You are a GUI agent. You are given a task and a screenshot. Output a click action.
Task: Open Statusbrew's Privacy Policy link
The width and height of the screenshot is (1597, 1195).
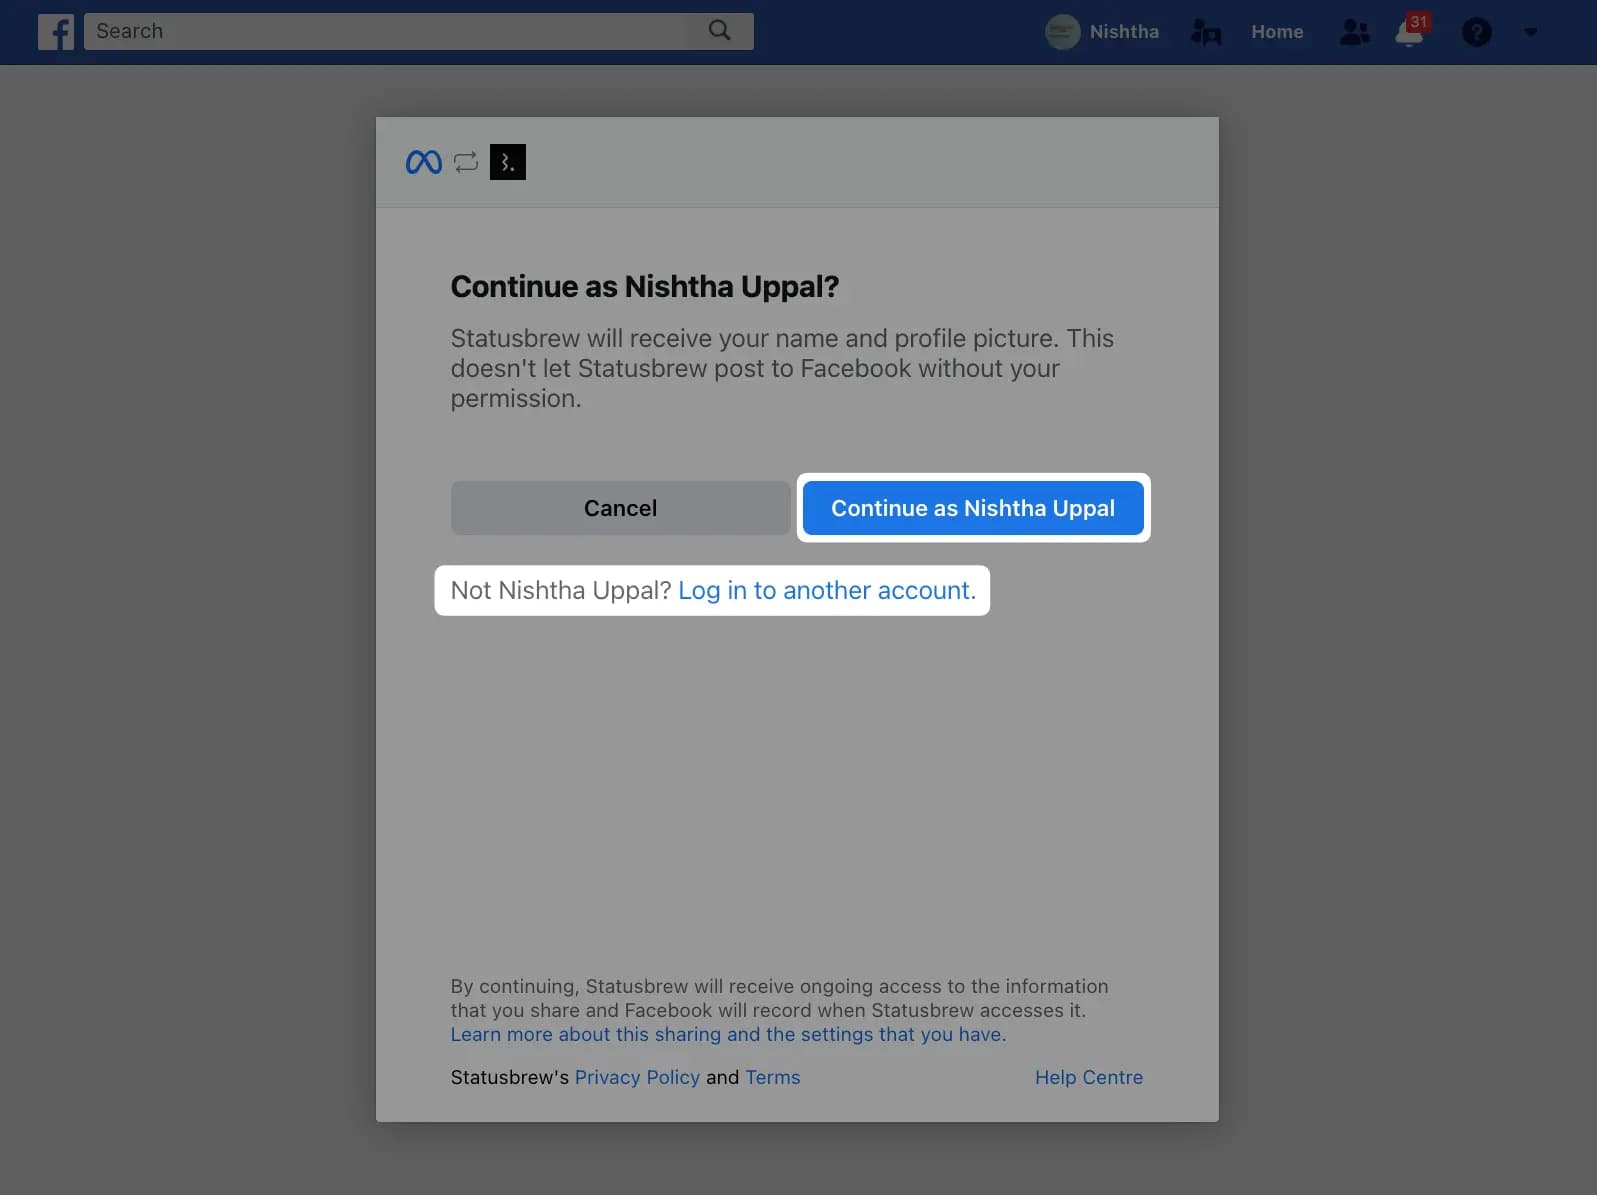coord(637,1077)
